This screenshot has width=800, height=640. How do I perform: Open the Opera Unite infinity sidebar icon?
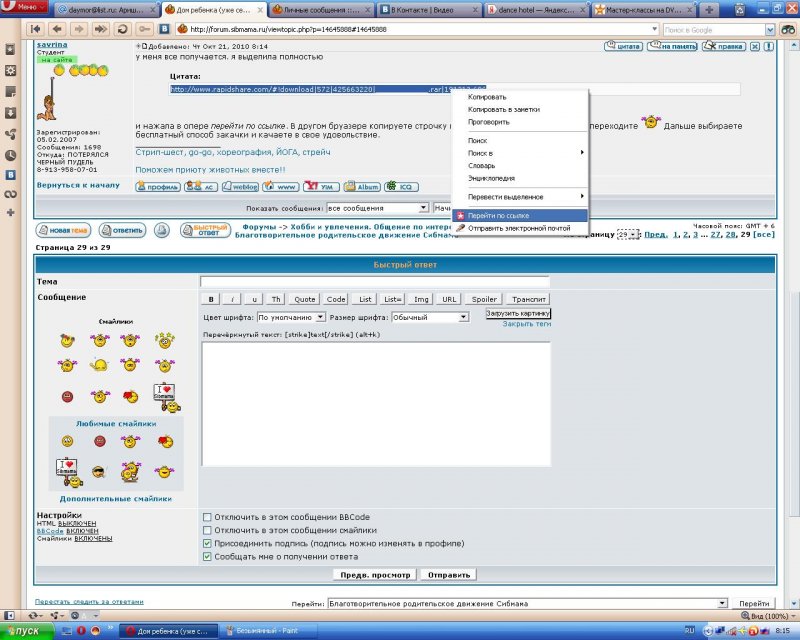(x=10, y=194)
